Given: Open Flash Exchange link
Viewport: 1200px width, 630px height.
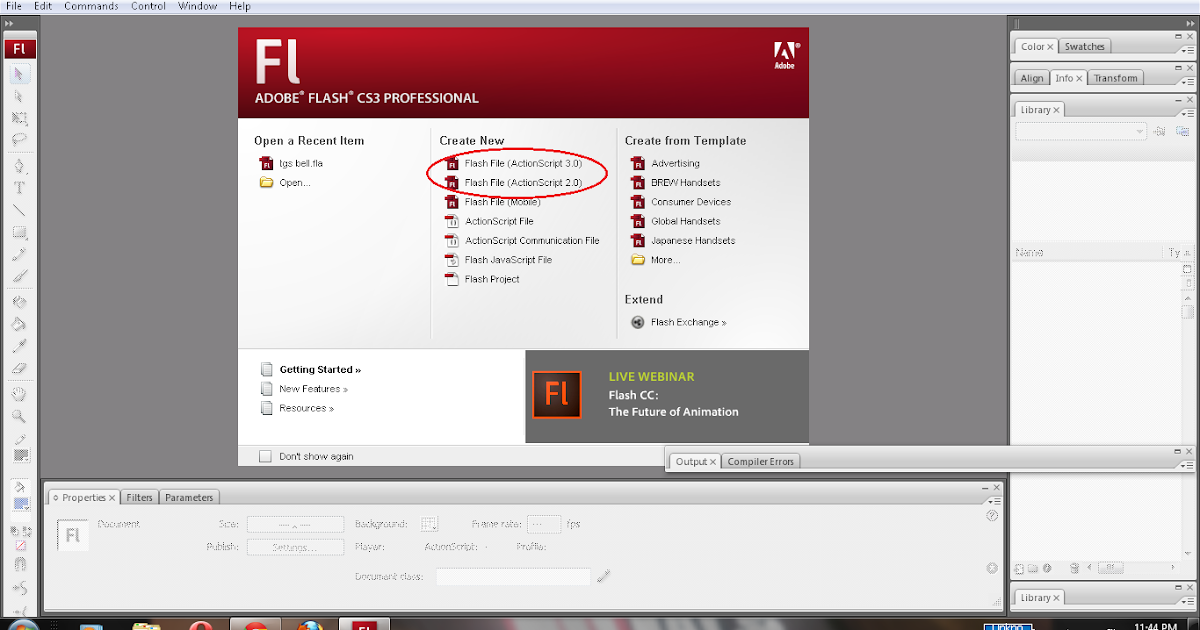Looking at the screenshot, I should 679,322.
